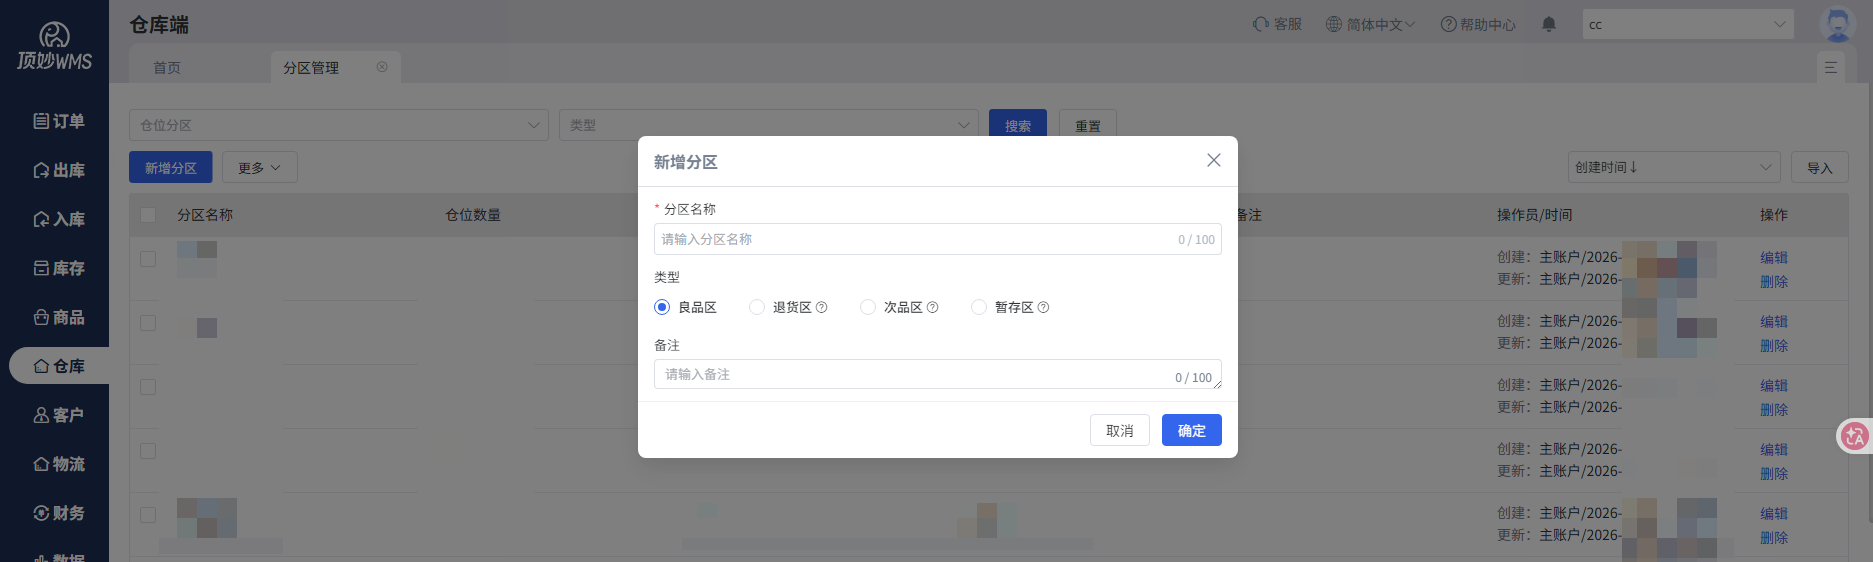
Task: Switch to the 首页 tab
Action: pos(167,68)
